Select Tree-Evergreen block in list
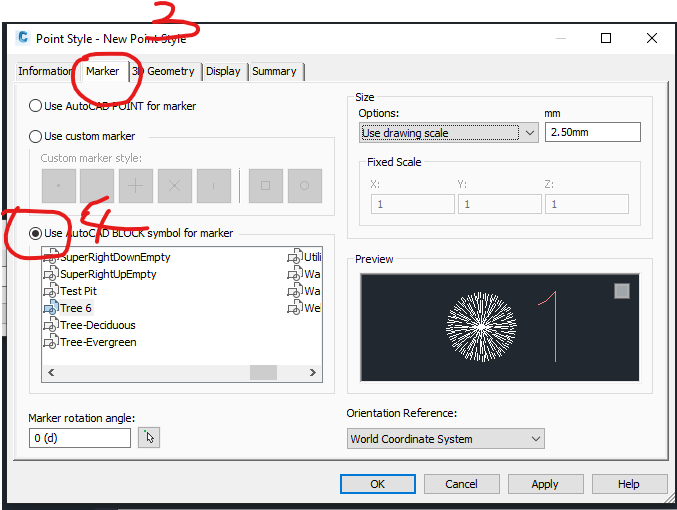Image resolution: width=677 pixels, height=510 pixels. [x=98, y=342]
